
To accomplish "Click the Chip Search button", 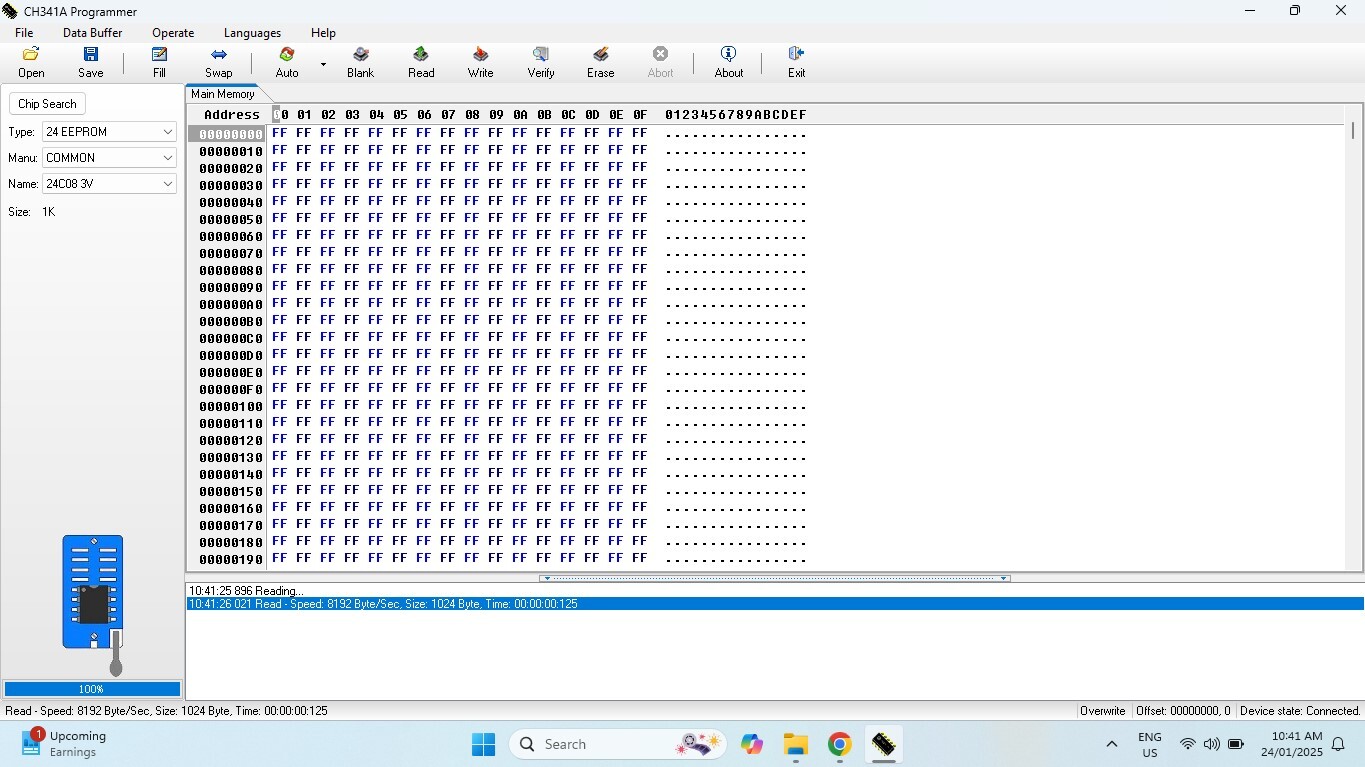I will point(47,104).
